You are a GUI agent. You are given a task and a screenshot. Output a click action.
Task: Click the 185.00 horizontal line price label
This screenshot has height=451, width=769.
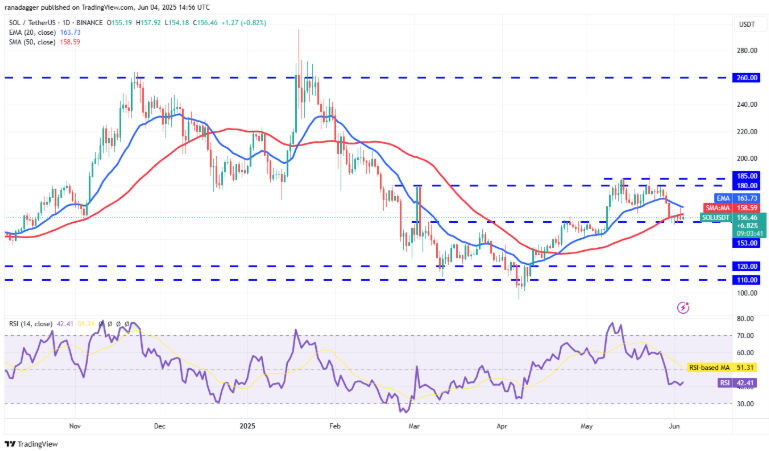[746, 175]
